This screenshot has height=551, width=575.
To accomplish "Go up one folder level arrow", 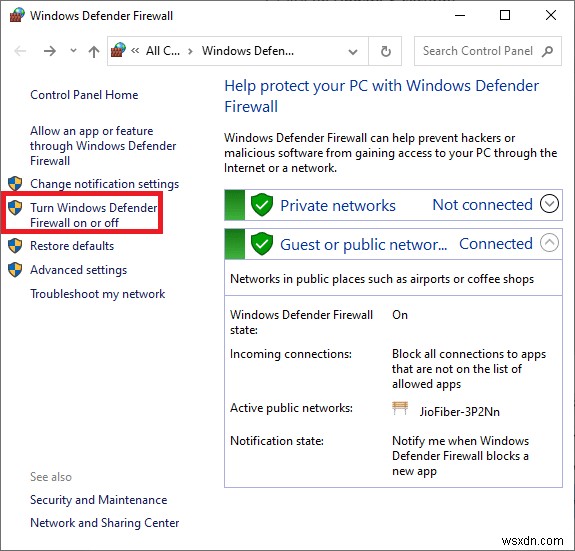I will (94, 51).
